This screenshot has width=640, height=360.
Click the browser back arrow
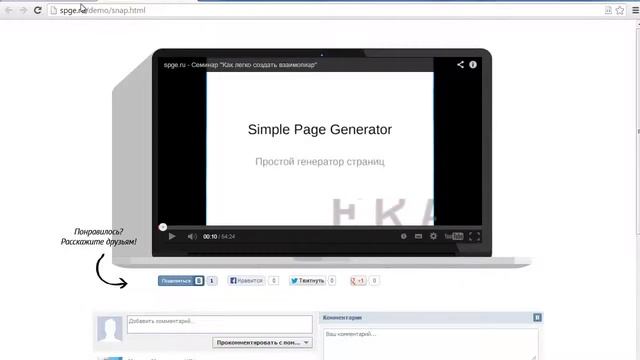coord(9,10)
